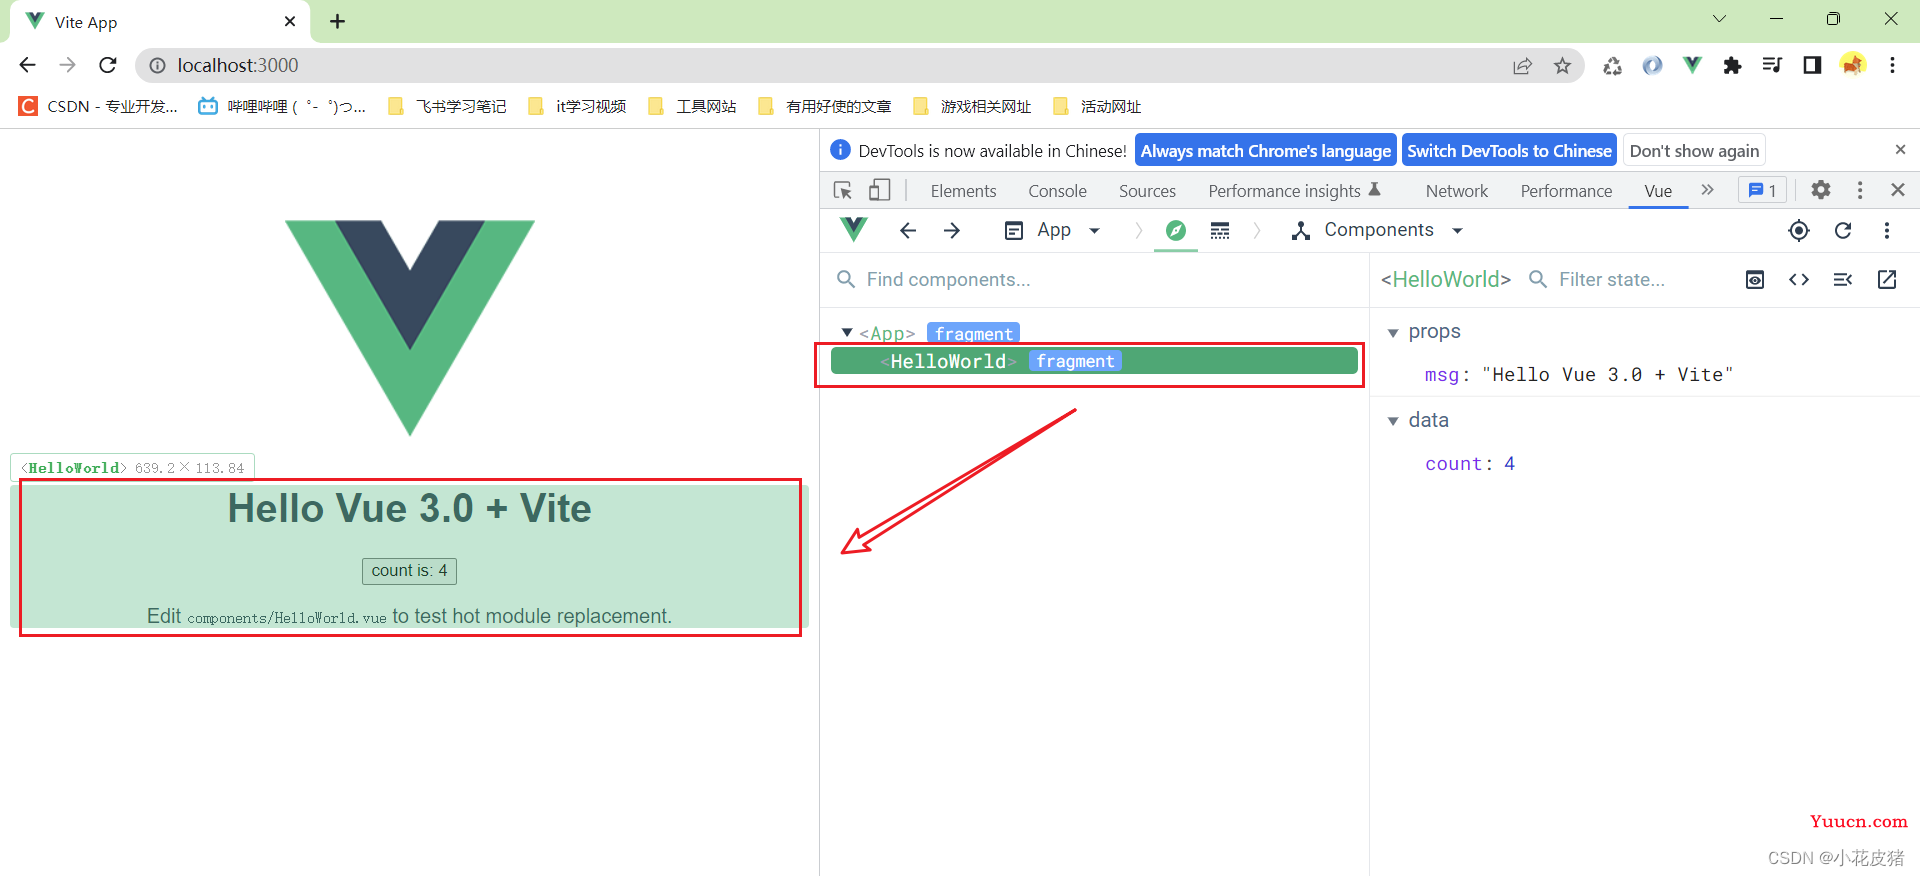Show more DevTools tabs chevron
Image resolution: width=1920 pixels, height=876 pixels.
pos(1708,190)
